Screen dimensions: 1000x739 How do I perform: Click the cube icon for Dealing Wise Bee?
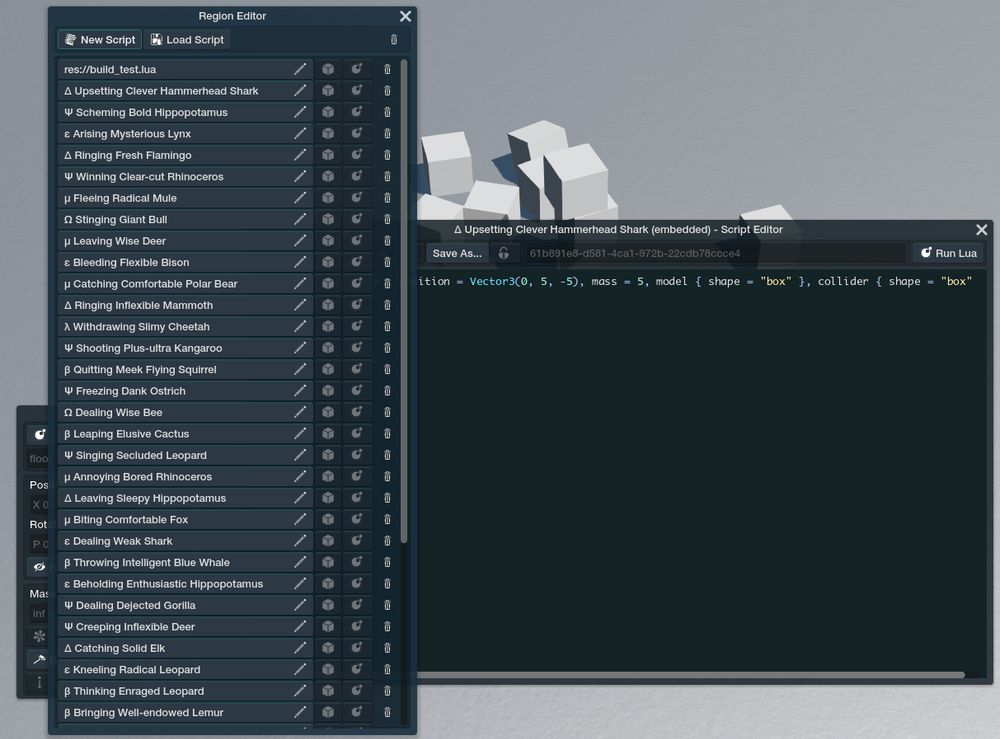[x=328, y=413]
